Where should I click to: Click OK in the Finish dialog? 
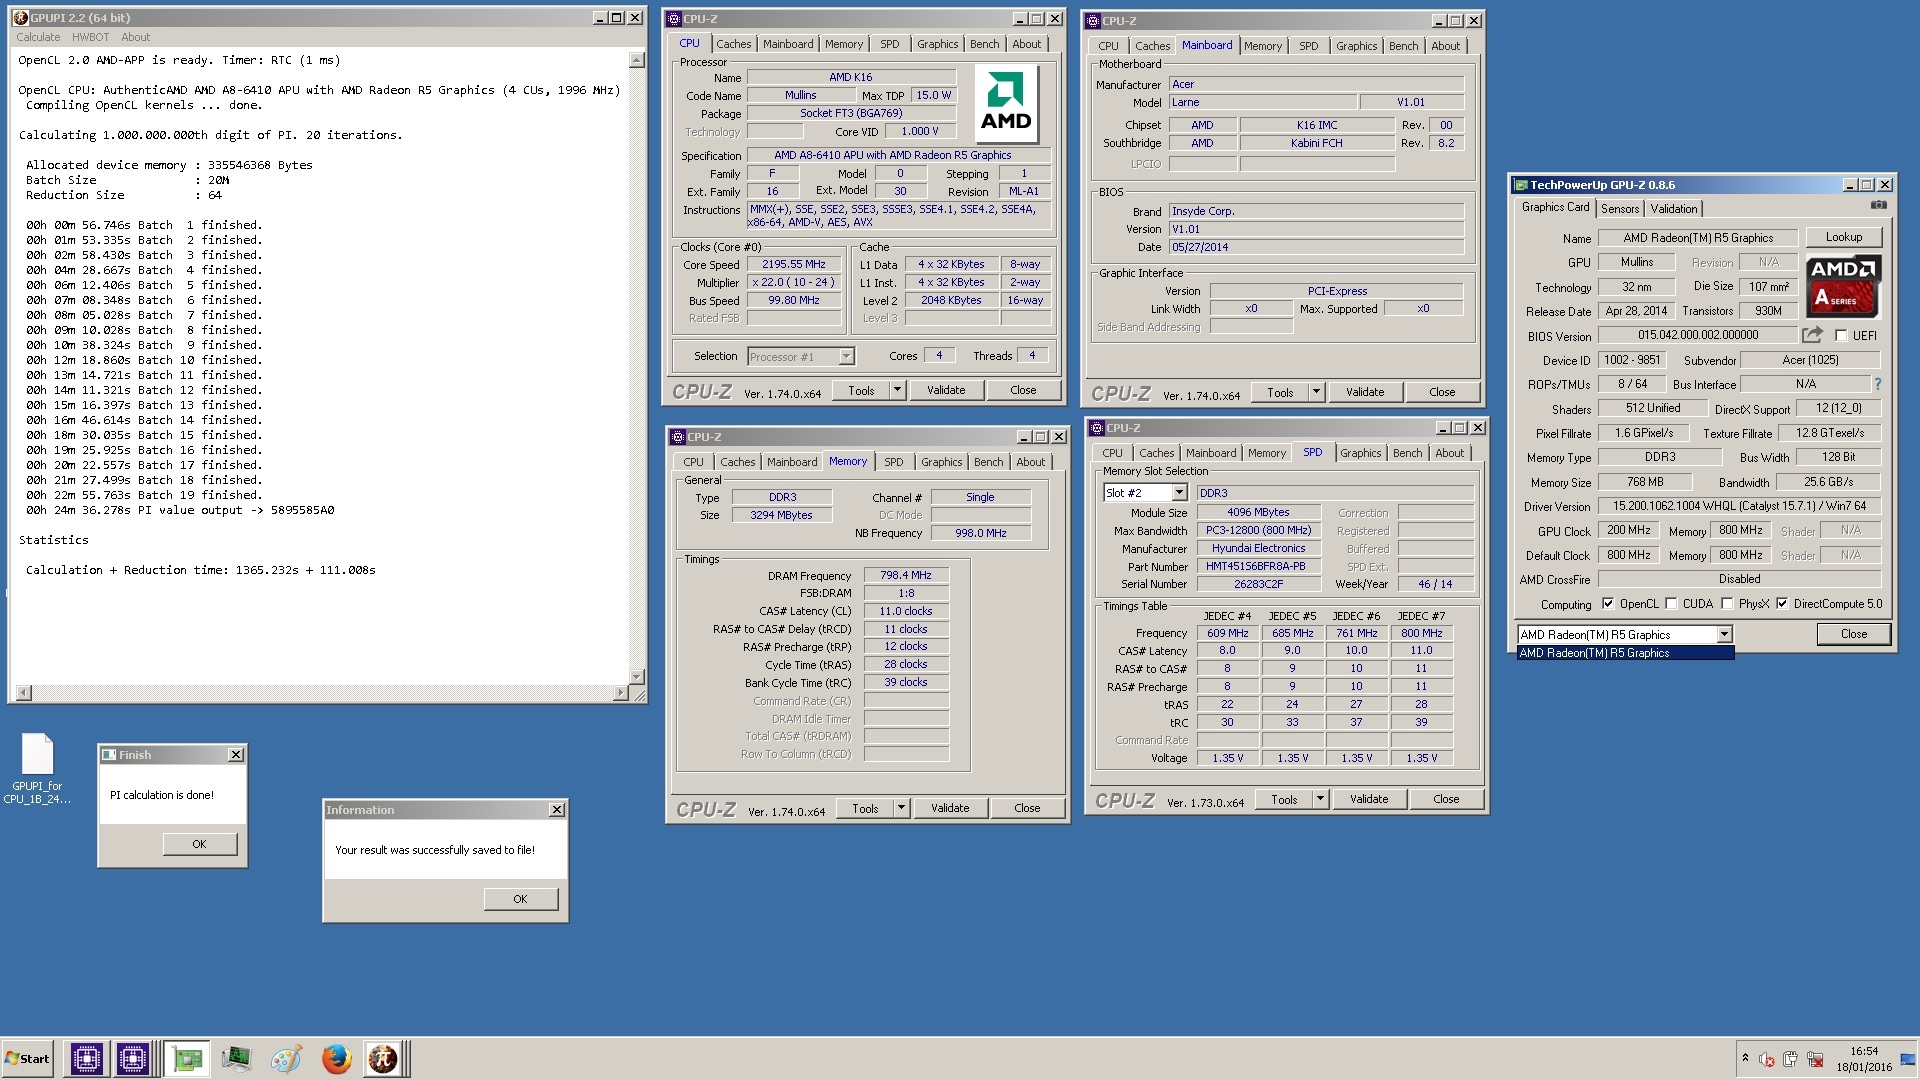point(199,844)
